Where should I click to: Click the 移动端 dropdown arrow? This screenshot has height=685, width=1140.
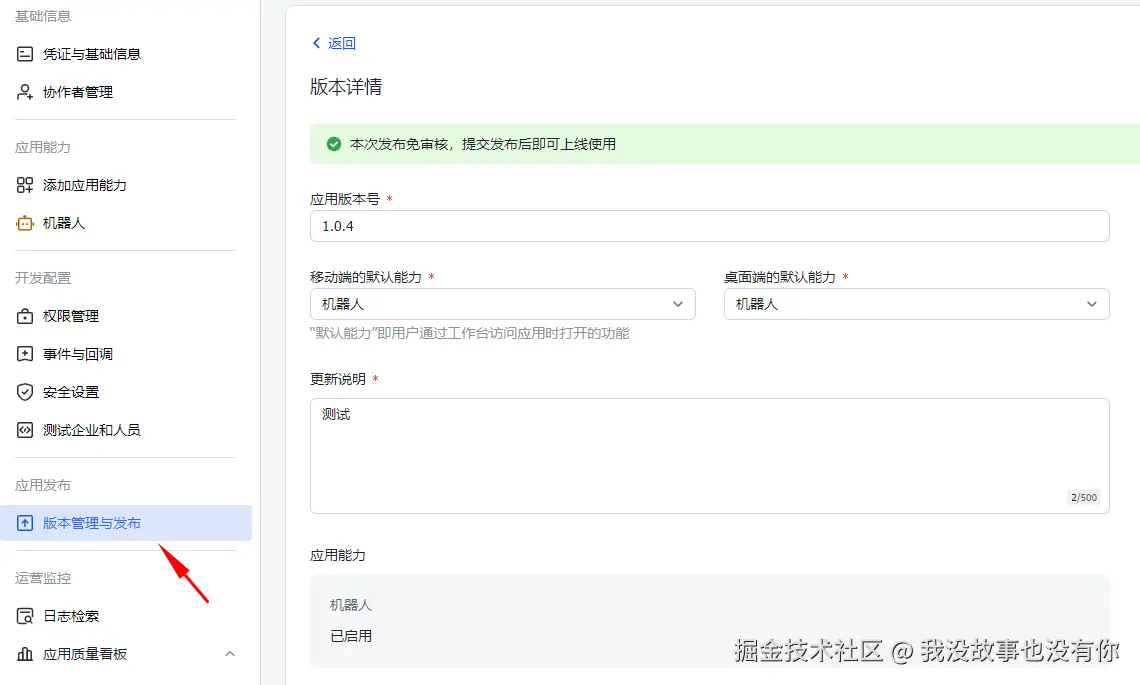point(678,304)
